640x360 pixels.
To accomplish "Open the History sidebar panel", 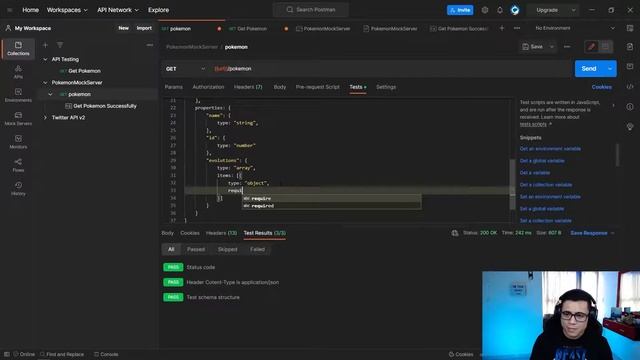I will (x=18, y=188).
